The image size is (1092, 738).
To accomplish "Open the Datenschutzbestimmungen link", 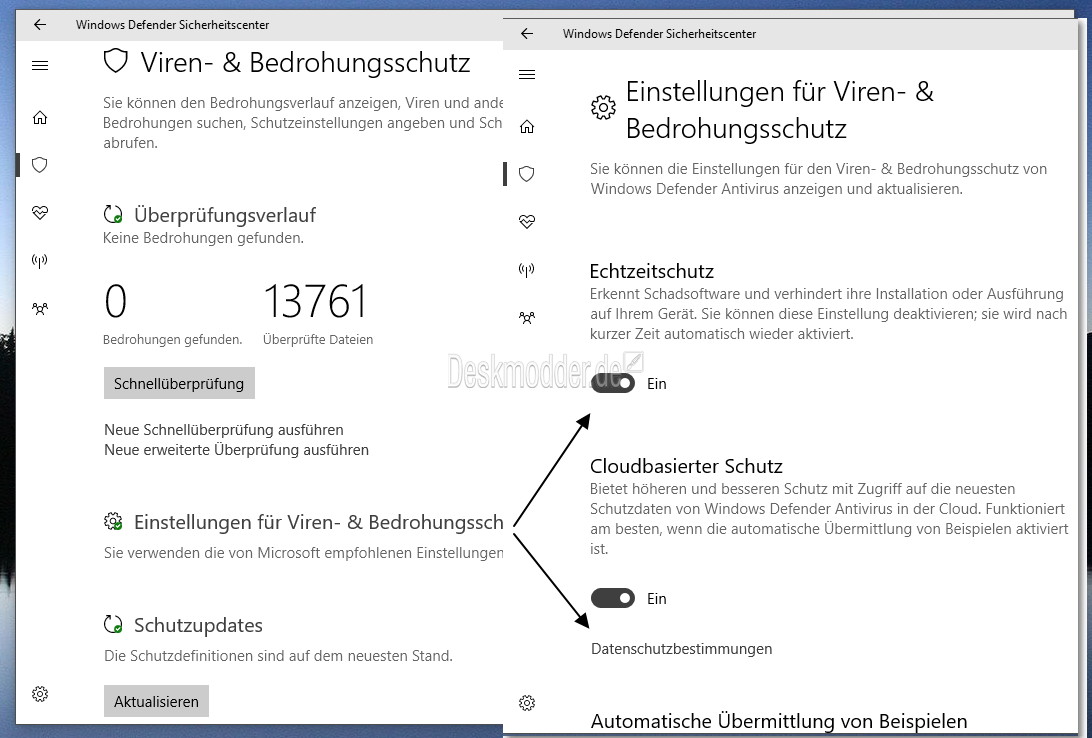I will coord(681,649).
